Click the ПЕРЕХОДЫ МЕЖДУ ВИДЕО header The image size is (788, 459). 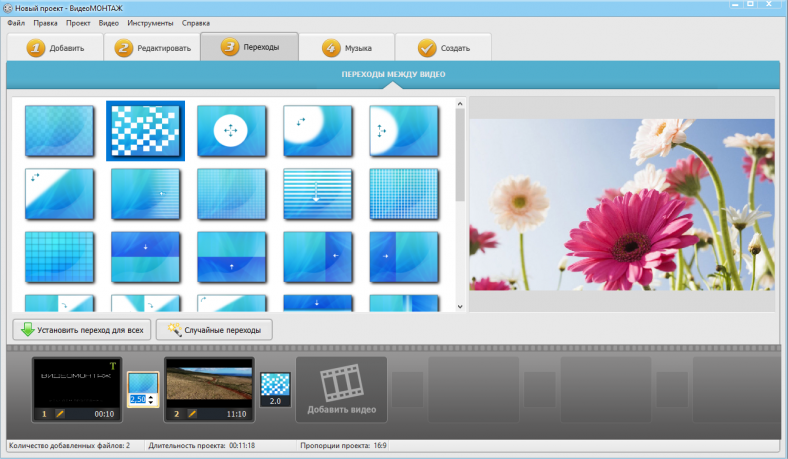coord(393,74)
